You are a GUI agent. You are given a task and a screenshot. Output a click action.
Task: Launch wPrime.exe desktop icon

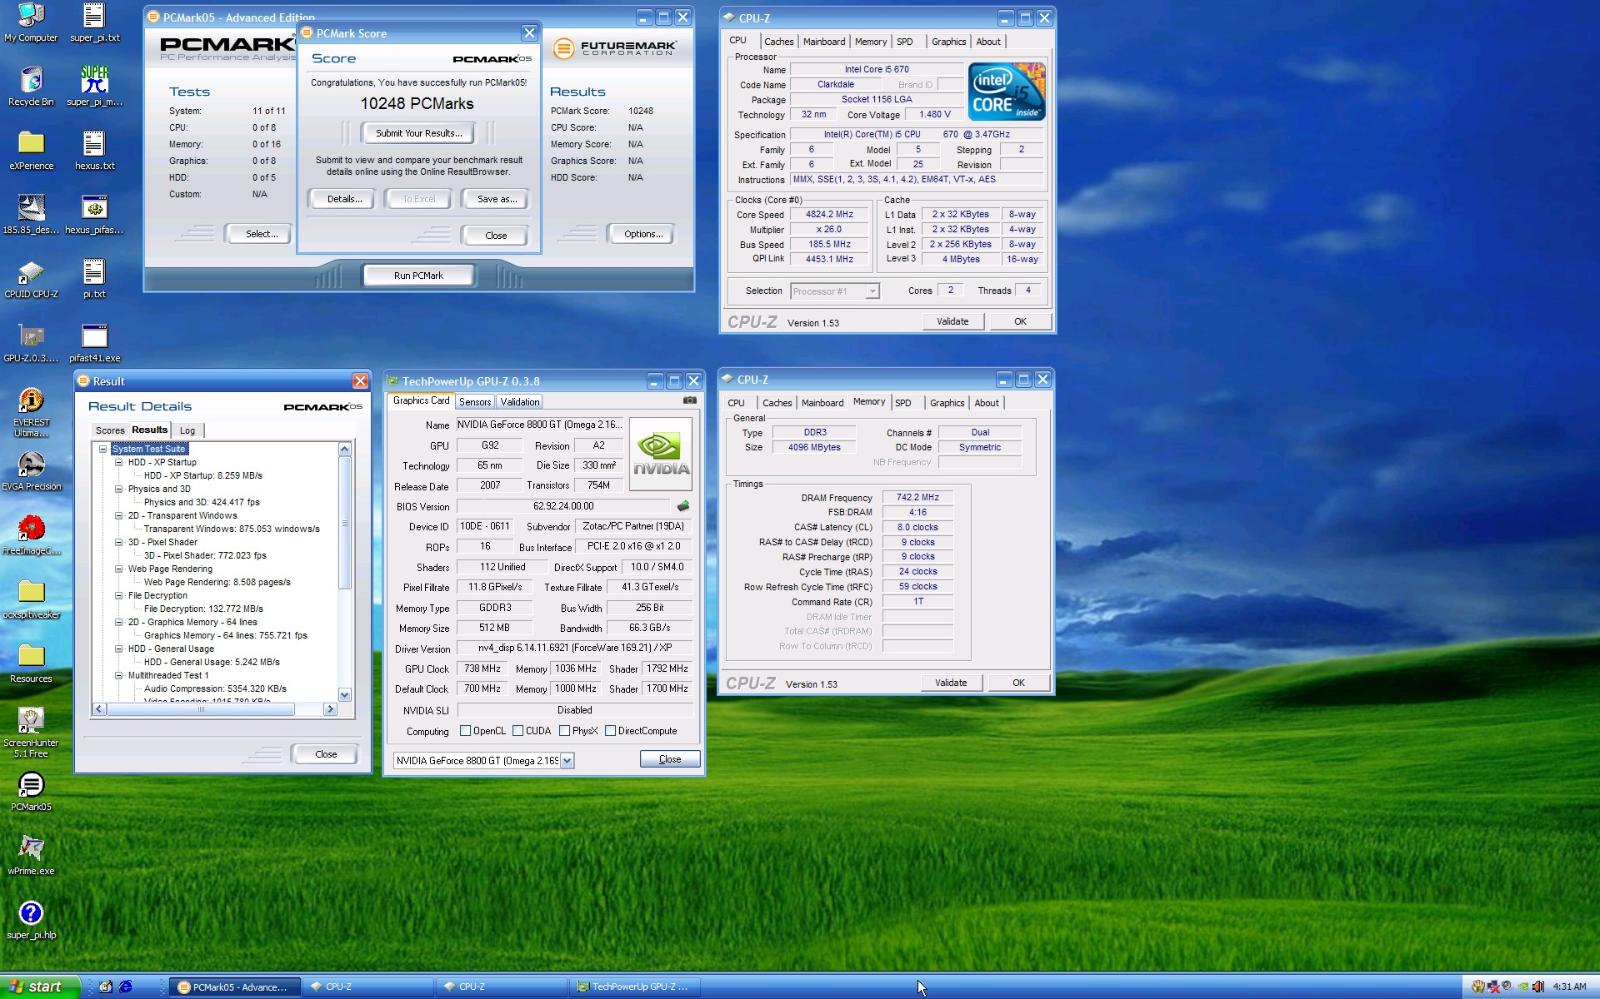[31, 855]
